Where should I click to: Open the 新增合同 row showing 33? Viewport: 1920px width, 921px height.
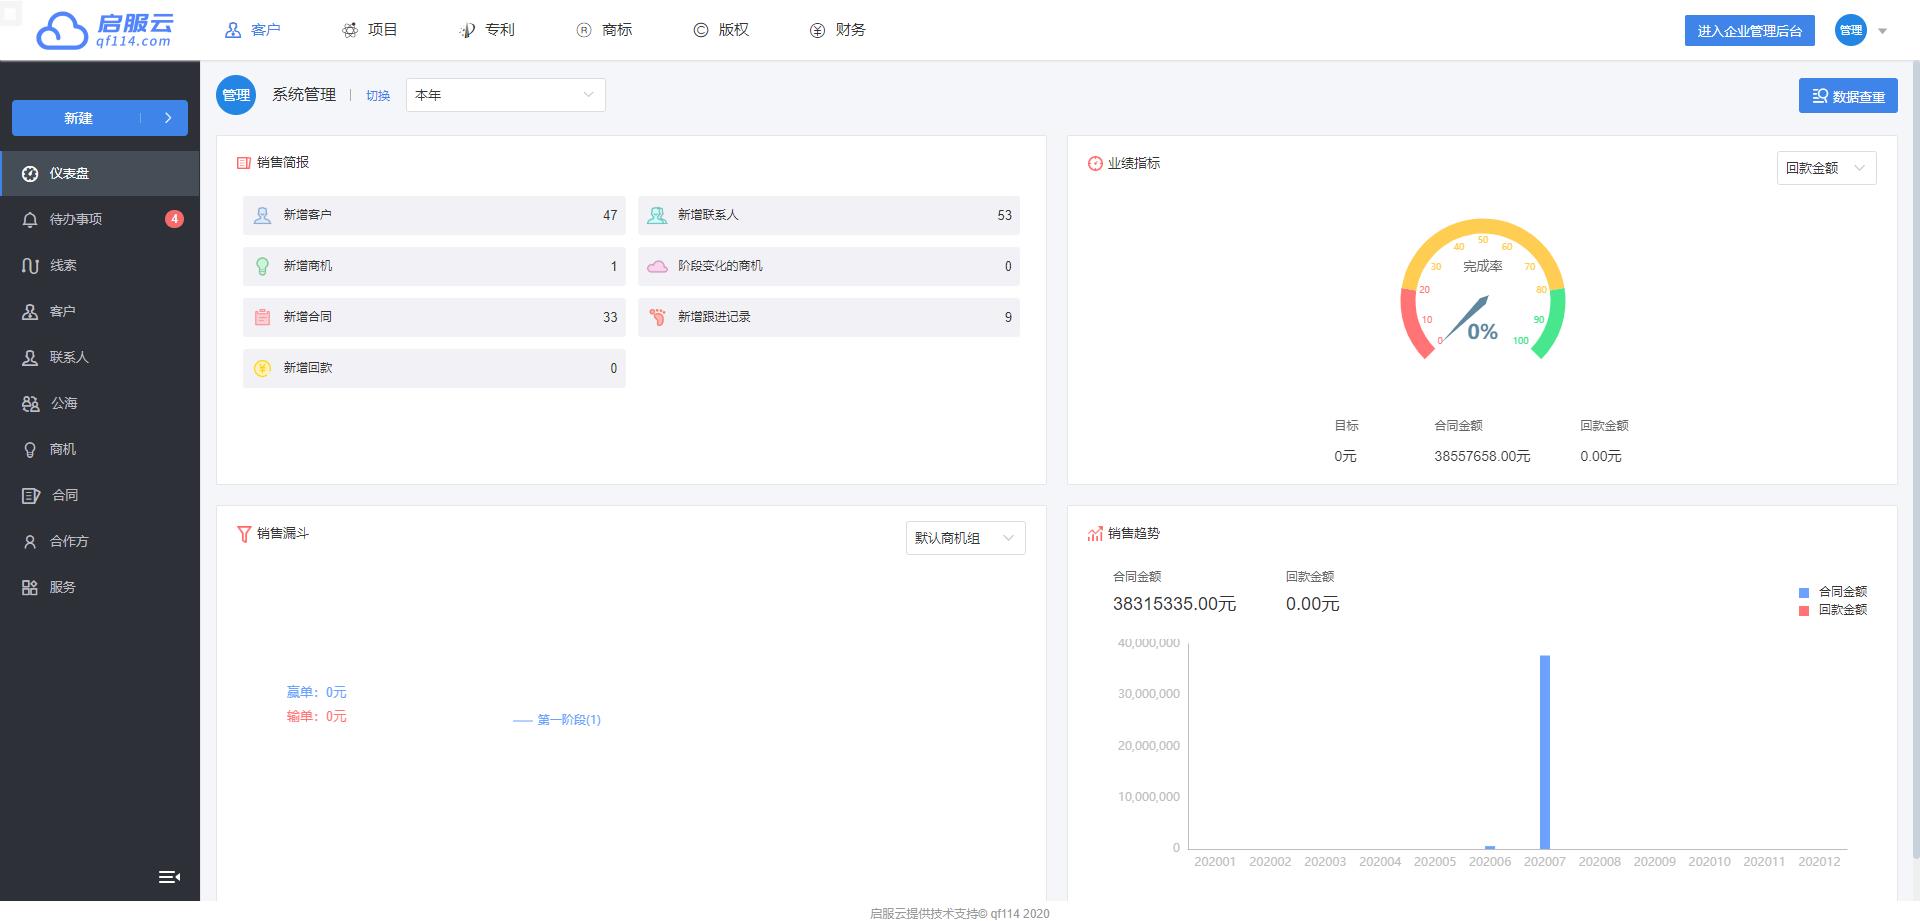434,317
